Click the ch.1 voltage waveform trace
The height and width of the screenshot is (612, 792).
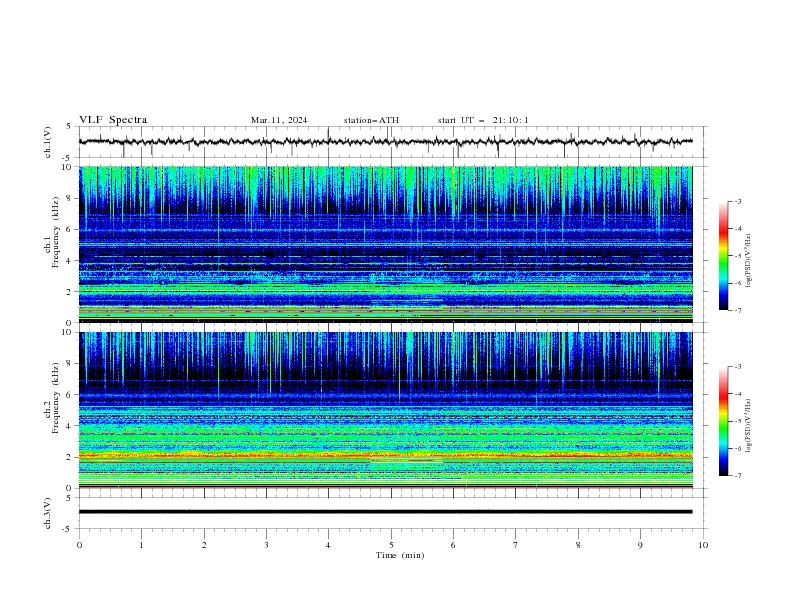tap(385, 142)
